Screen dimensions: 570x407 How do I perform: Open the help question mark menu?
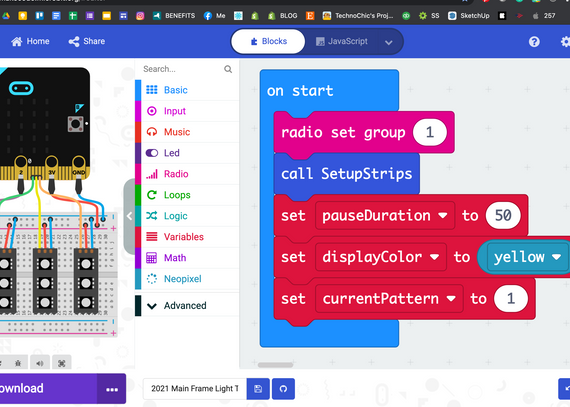[534, 42]
